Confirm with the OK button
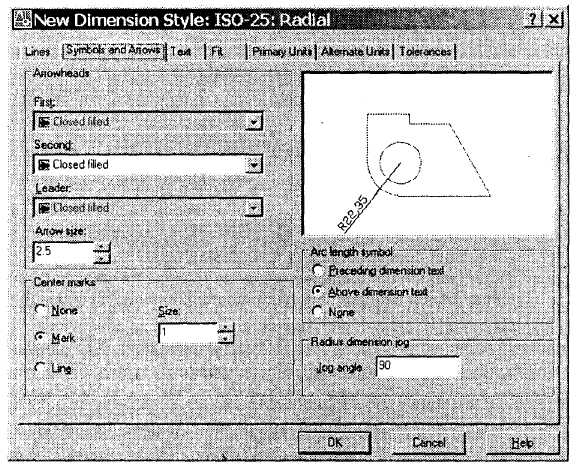Screen dimensions: 582x466 (334, 443)
